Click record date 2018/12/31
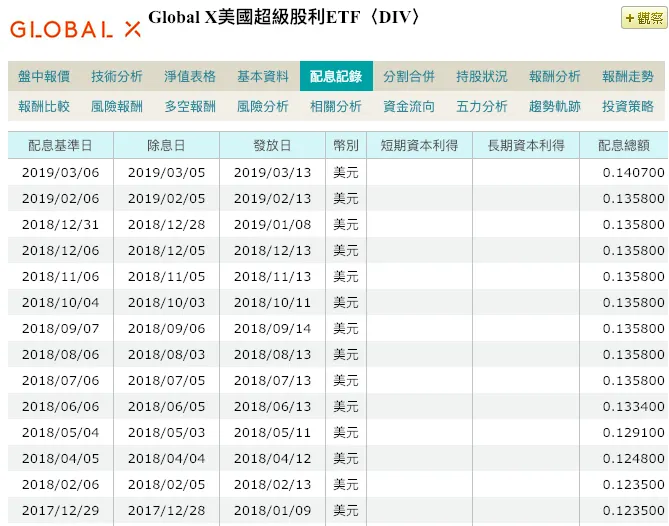Screen dimensions: 669x526 tap(61, 225)
